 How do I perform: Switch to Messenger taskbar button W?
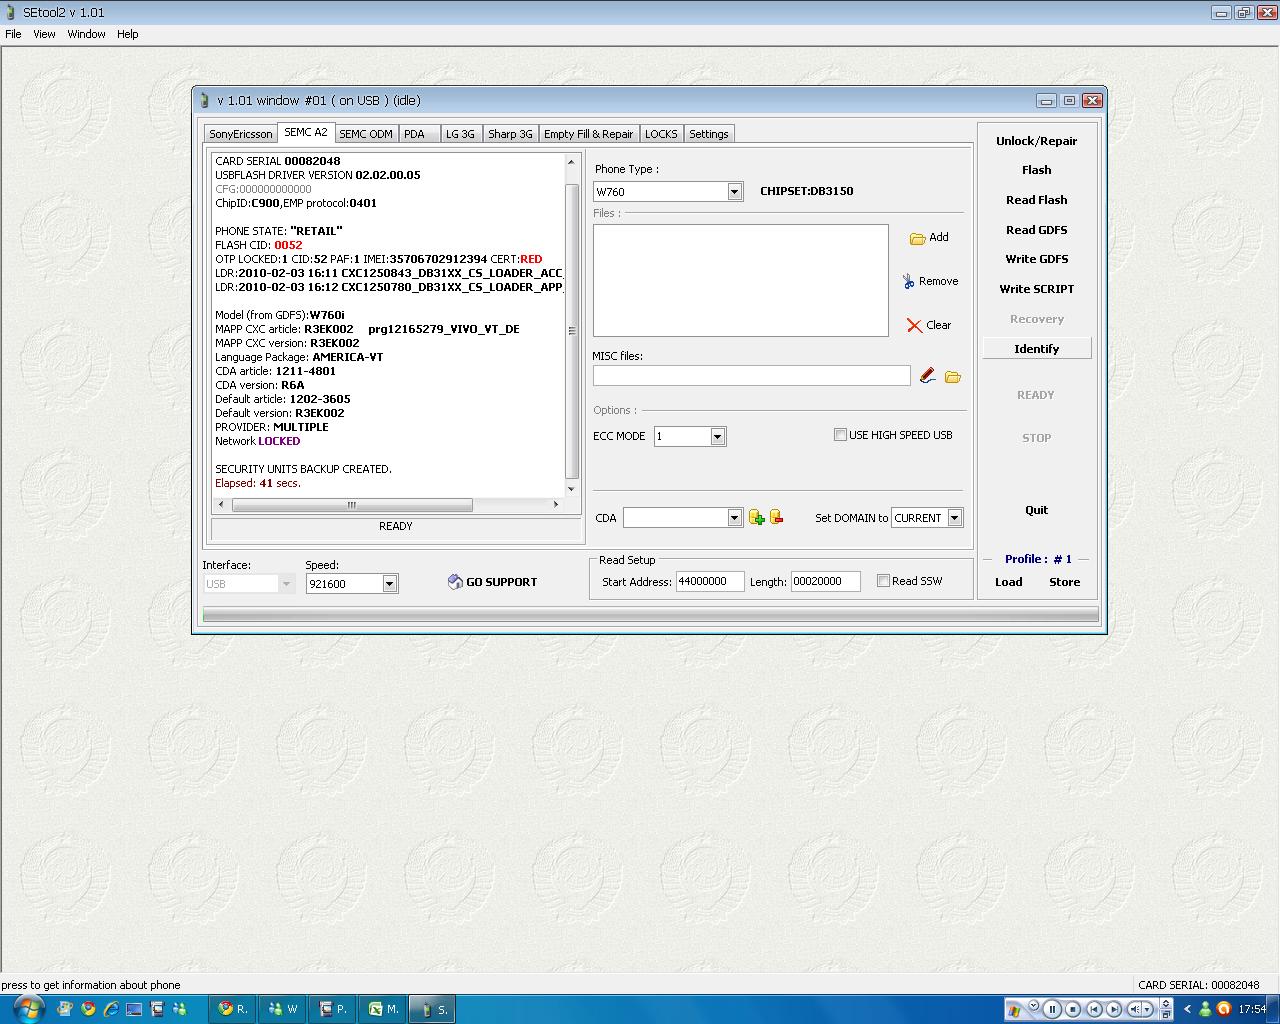click(284, 1009)
